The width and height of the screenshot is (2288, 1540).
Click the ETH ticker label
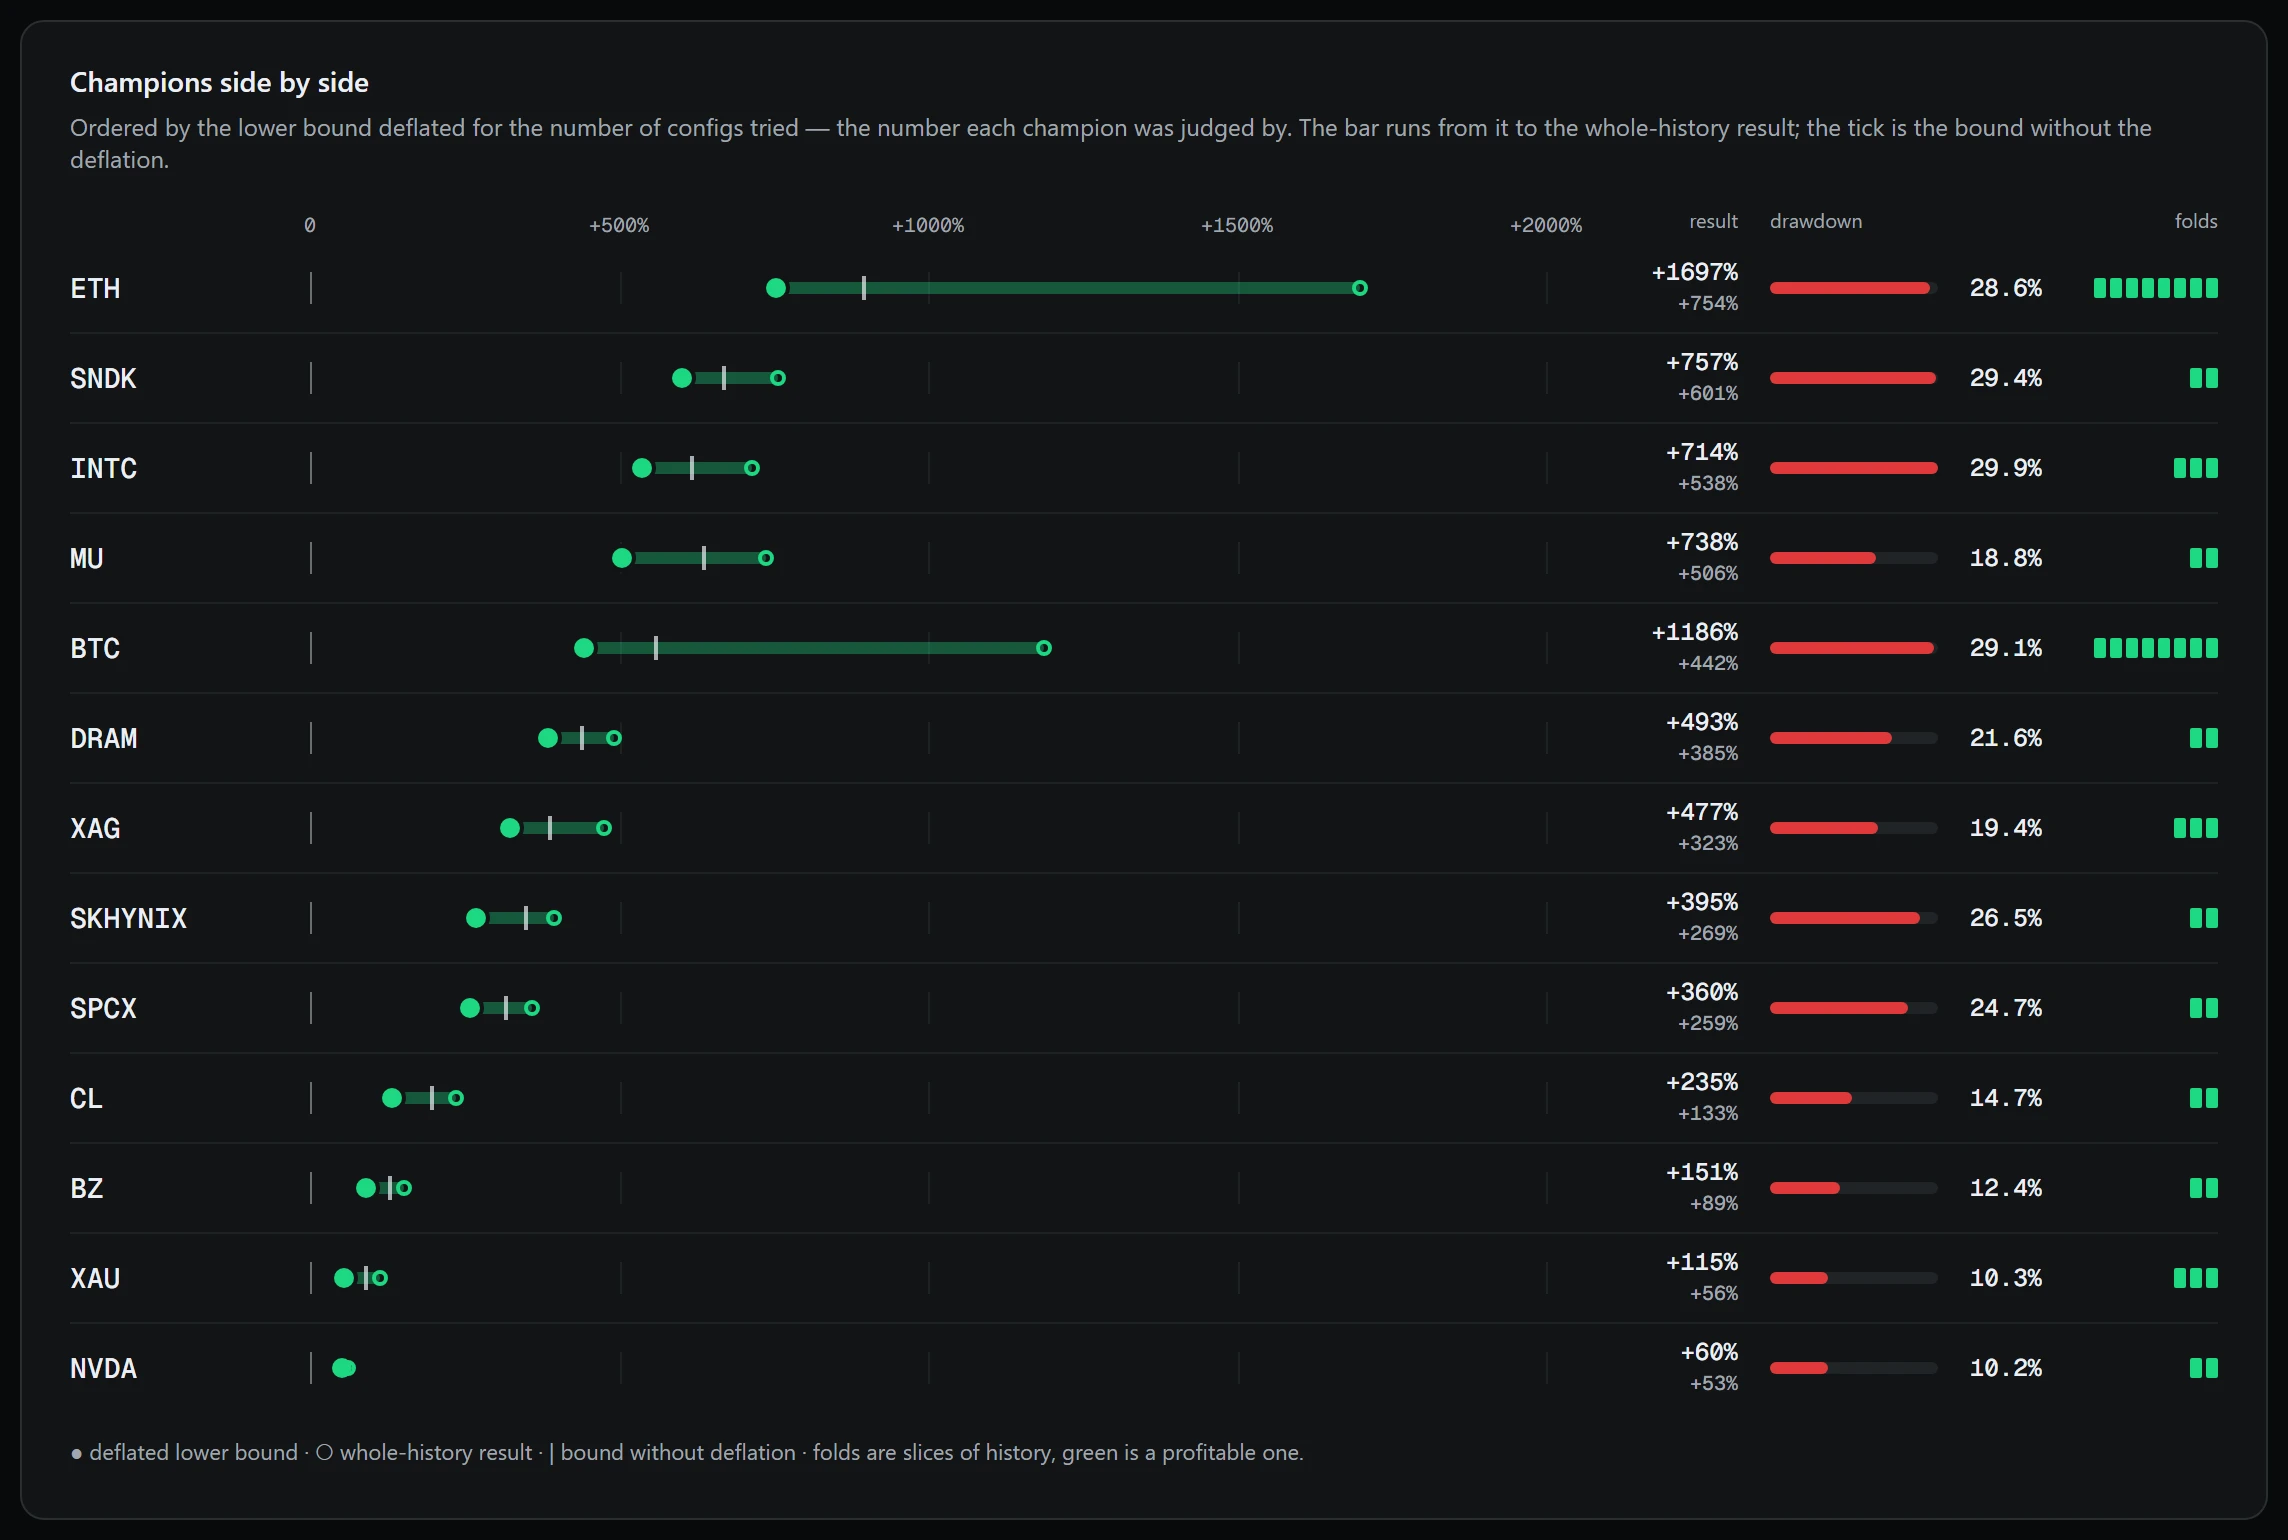[95, 289]
